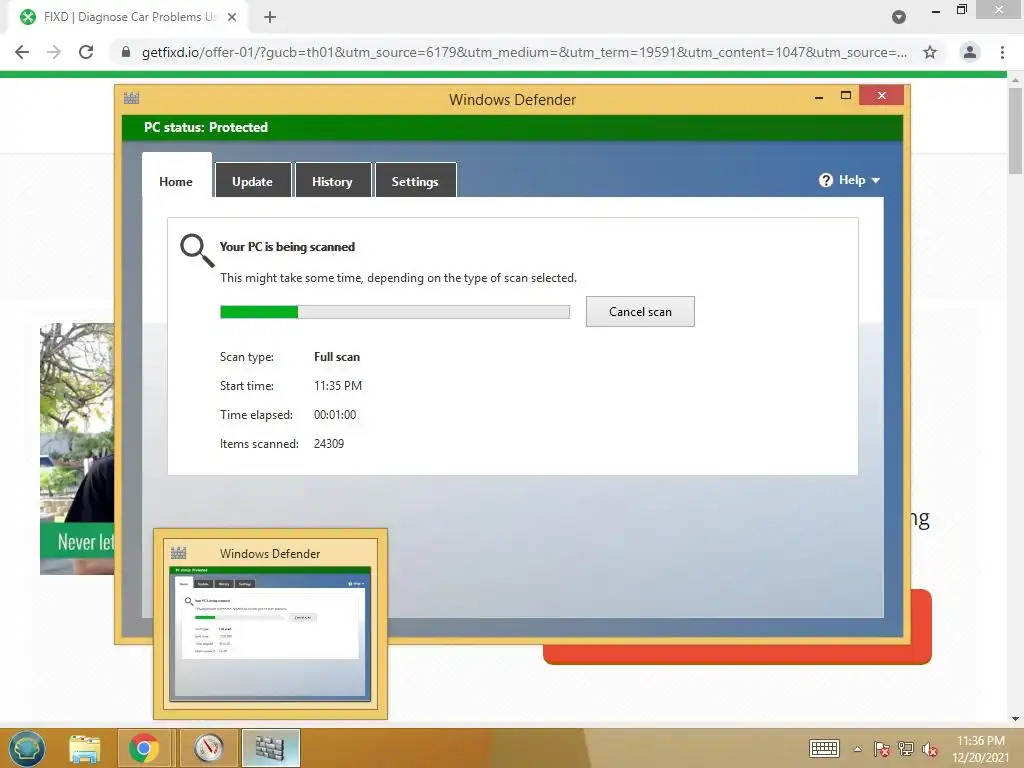This screenshot has height=768, width=1024.
Task: Click the Help question mark icon
Action: pos(826,180)
